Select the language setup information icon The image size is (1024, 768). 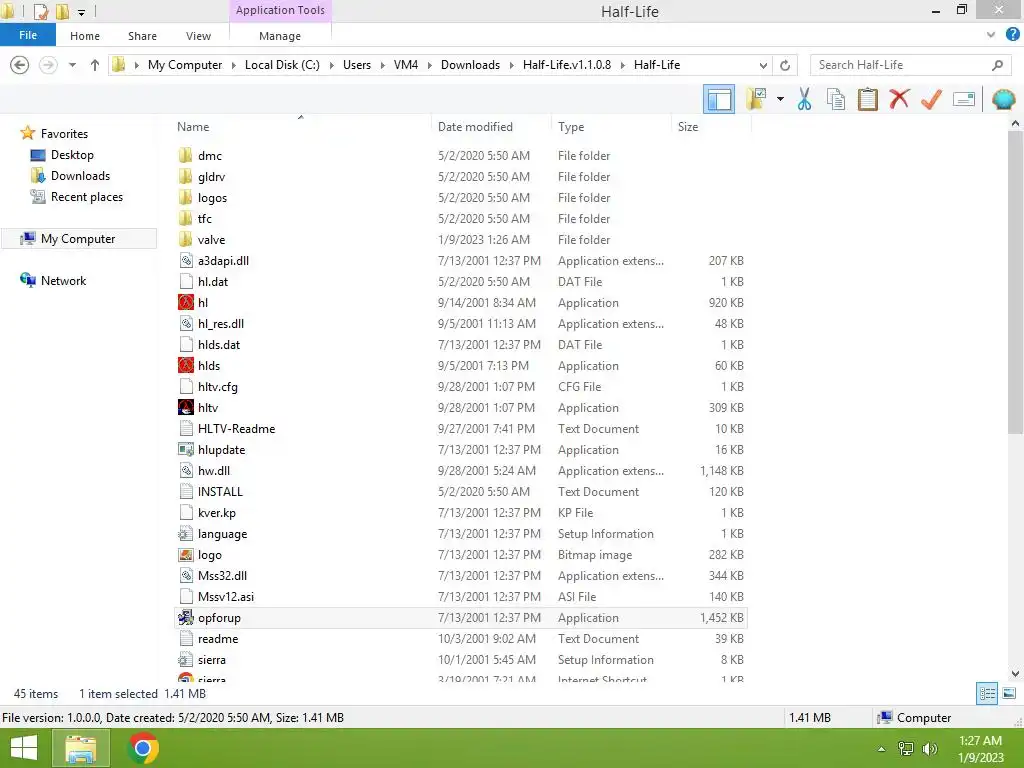point(185,534)
